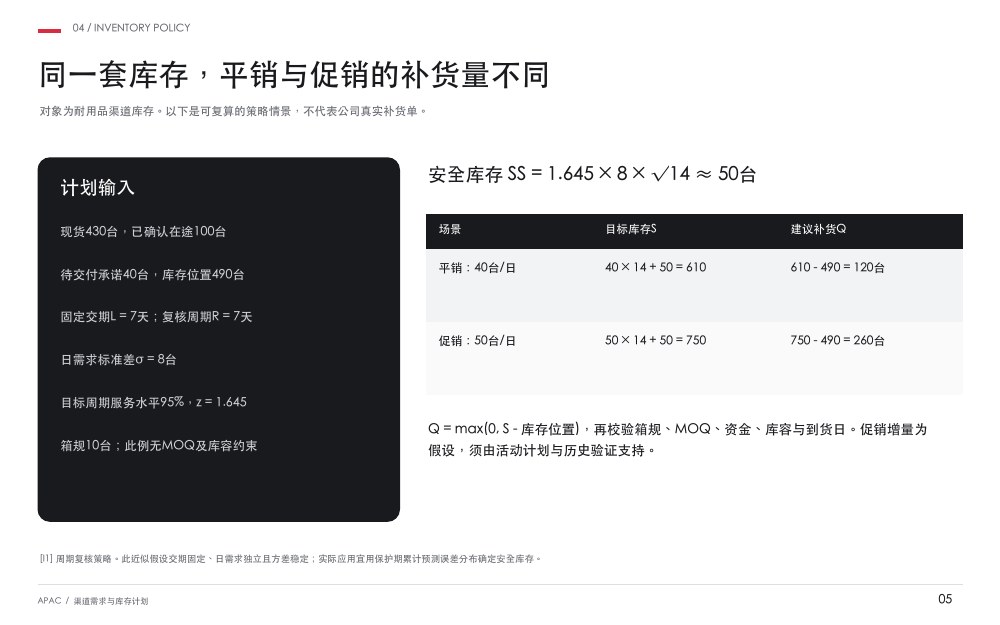Select the cell '40 × 14 + 50 = 610'

656,267
